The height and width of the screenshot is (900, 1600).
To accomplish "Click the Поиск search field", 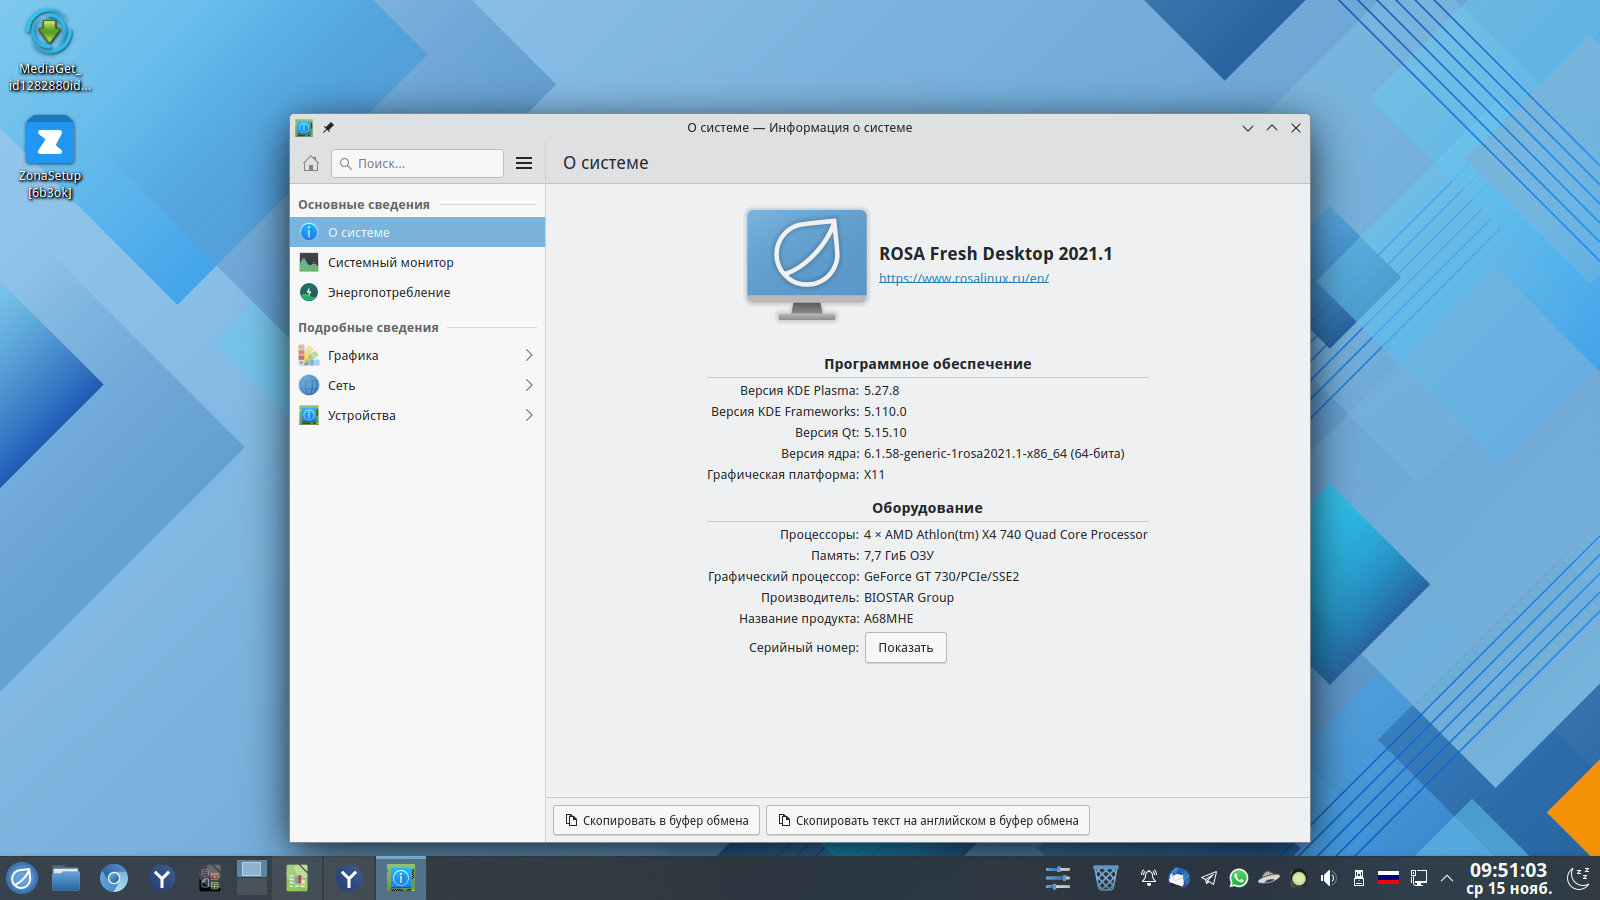I will [418, 163].
